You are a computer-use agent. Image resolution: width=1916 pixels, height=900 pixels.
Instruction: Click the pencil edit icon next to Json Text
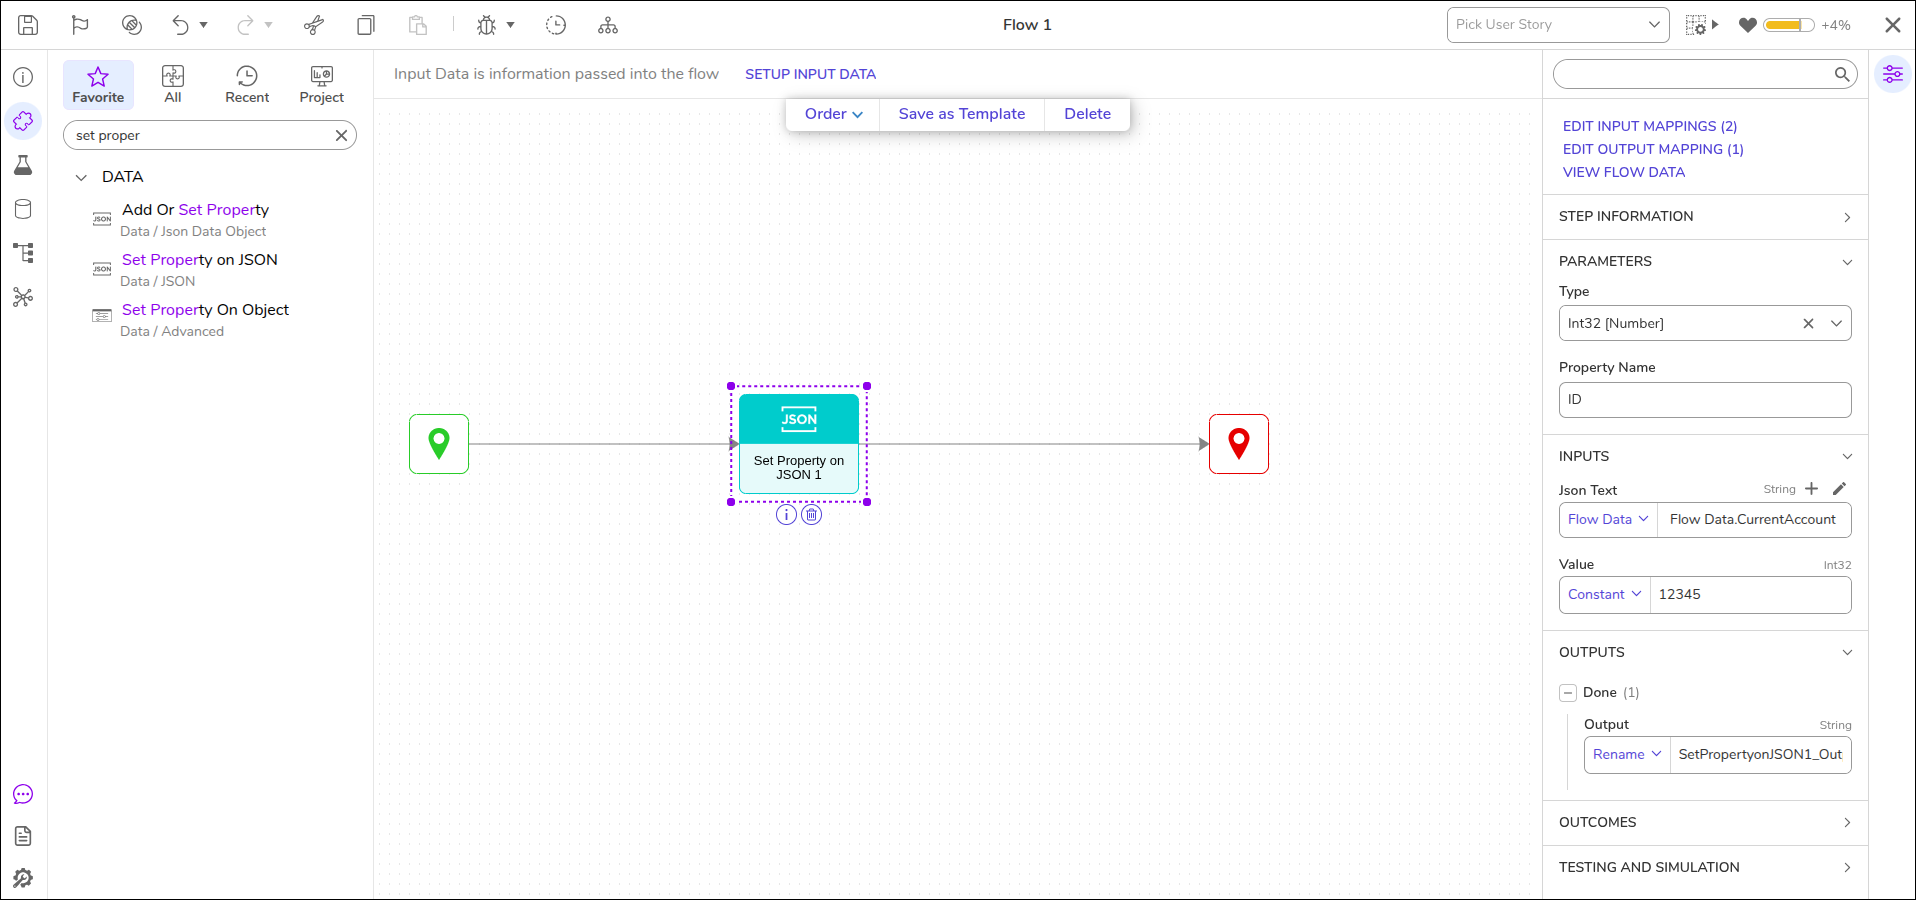coord(1839,489)
